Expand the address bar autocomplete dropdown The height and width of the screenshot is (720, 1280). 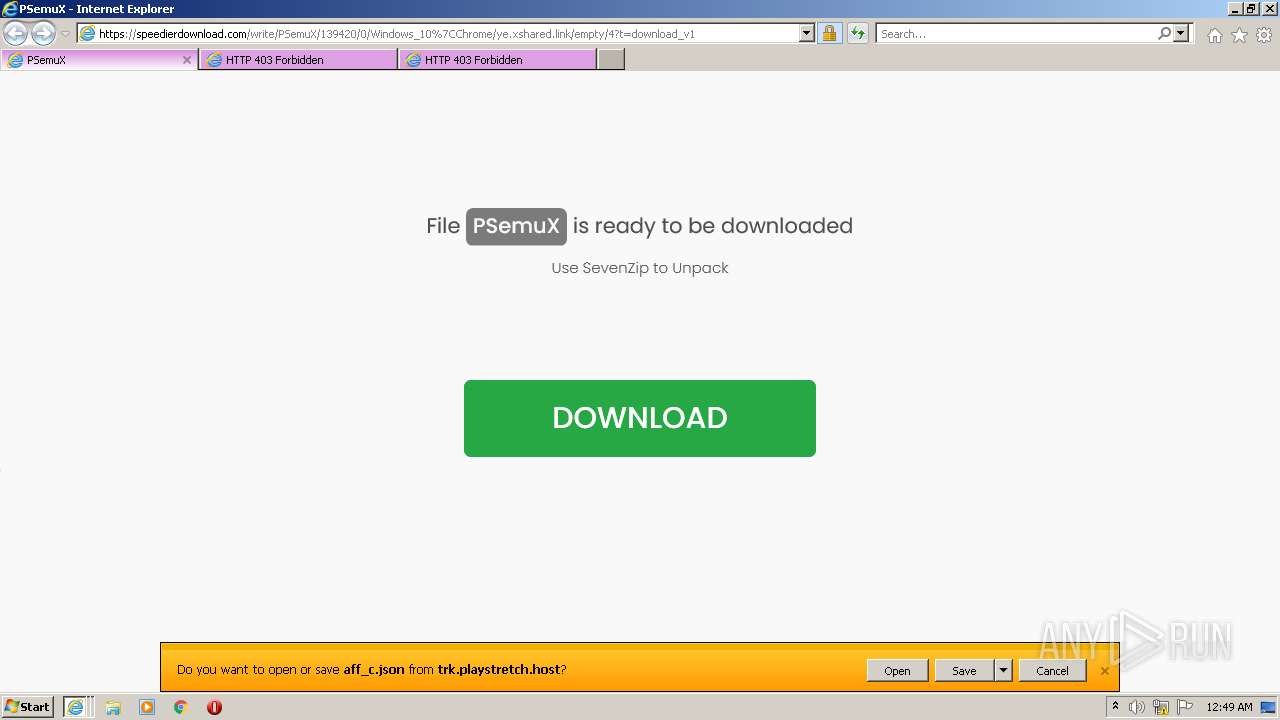[x=807, y=34]
